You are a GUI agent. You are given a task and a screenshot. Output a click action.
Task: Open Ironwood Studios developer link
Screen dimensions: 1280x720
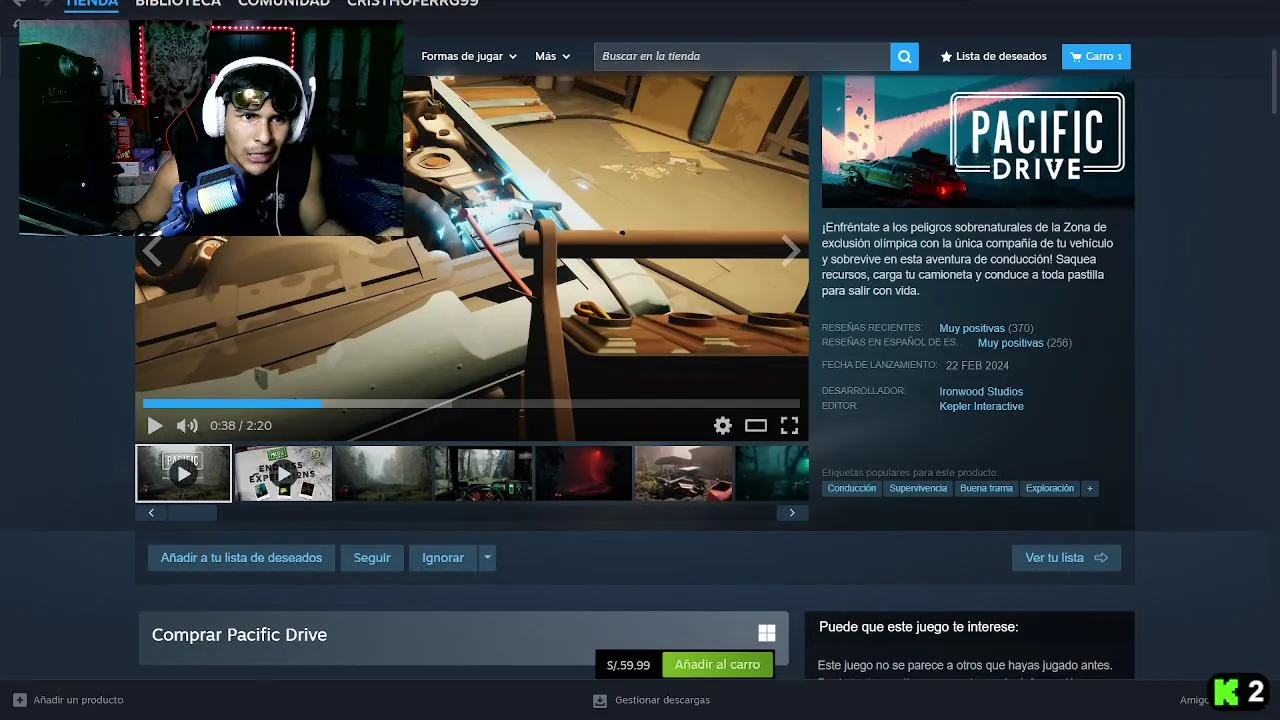981,392
